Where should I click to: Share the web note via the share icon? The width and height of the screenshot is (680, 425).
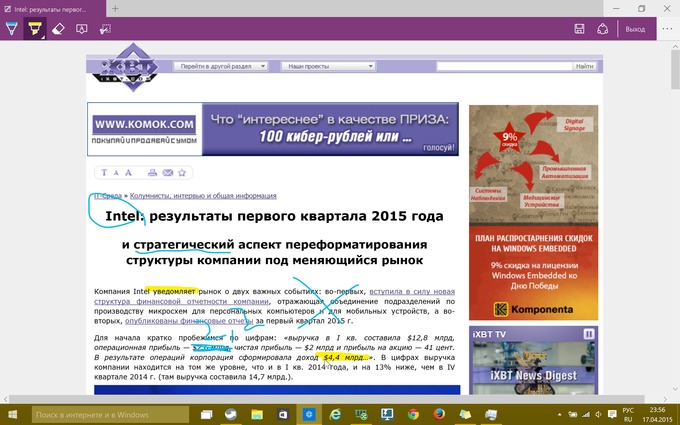(602, 29)
